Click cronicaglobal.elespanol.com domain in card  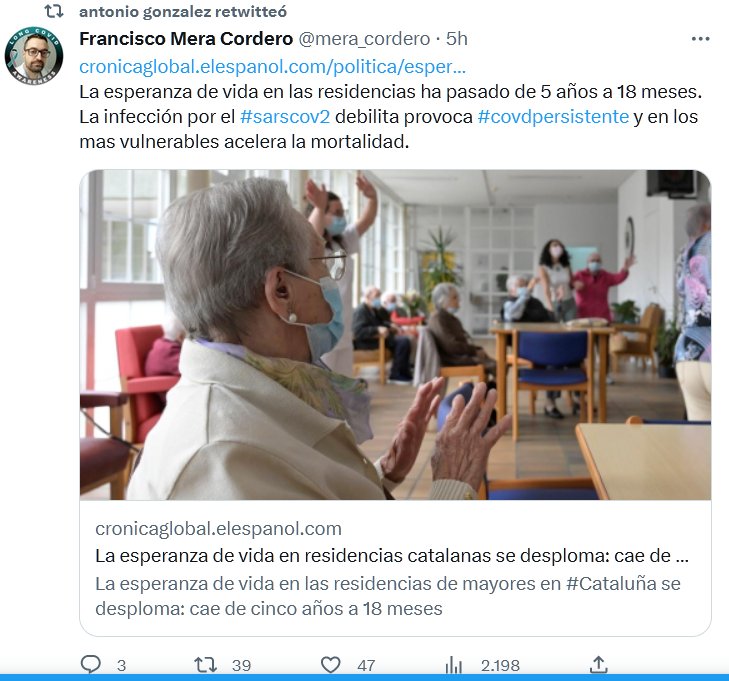pos(219,529)
